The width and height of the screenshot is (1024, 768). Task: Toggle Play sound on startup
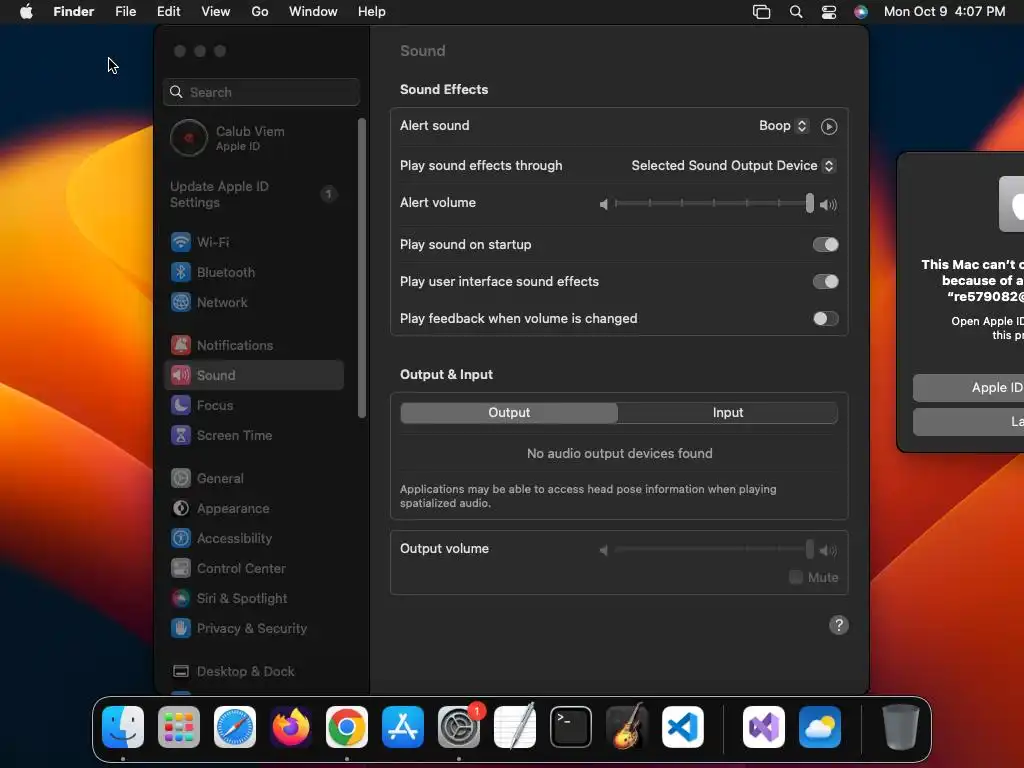tap(825, 245)
